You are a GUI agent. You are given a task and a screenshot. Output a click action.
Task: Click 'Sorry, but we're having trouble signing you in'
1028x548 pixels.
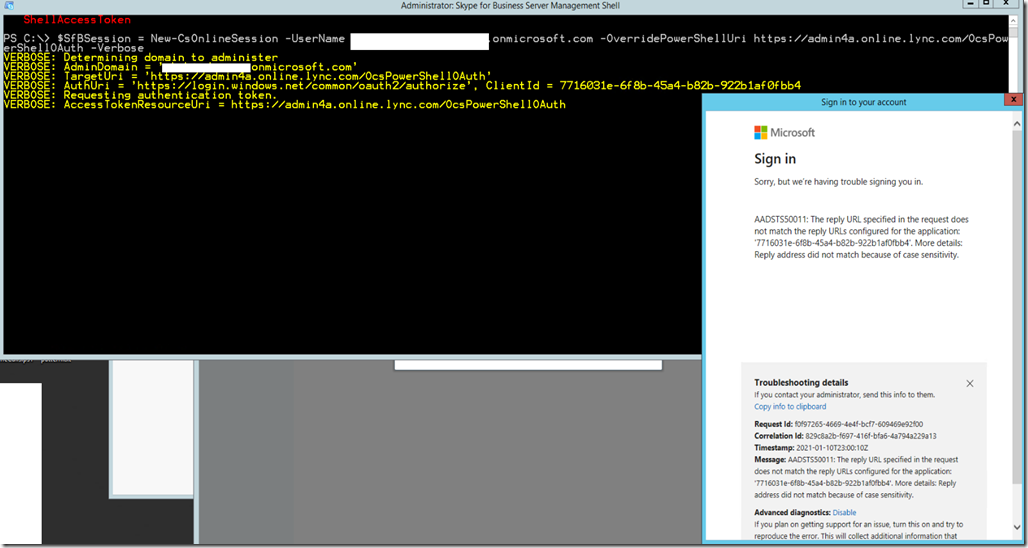839,182
